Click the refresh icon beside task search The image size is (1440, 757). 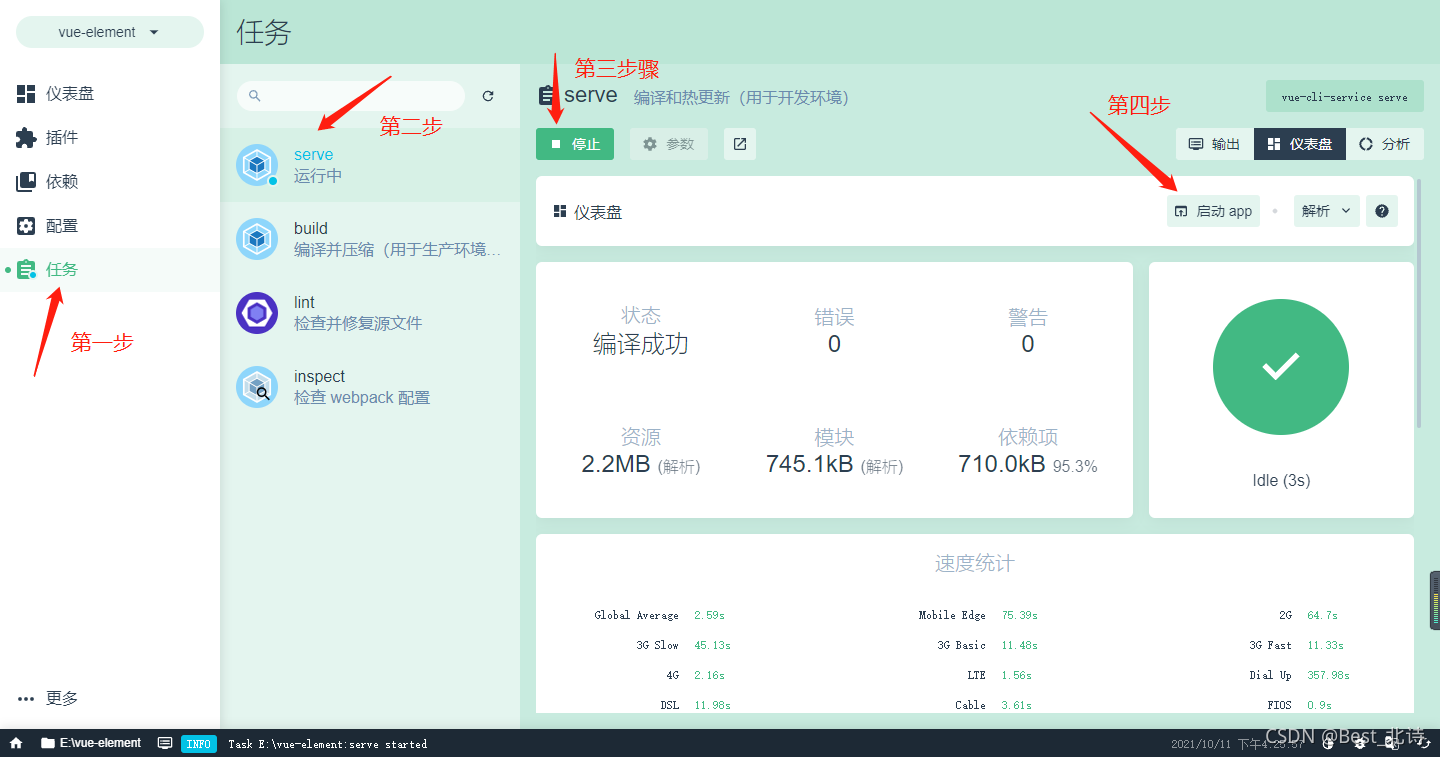[x=488, y=96]
